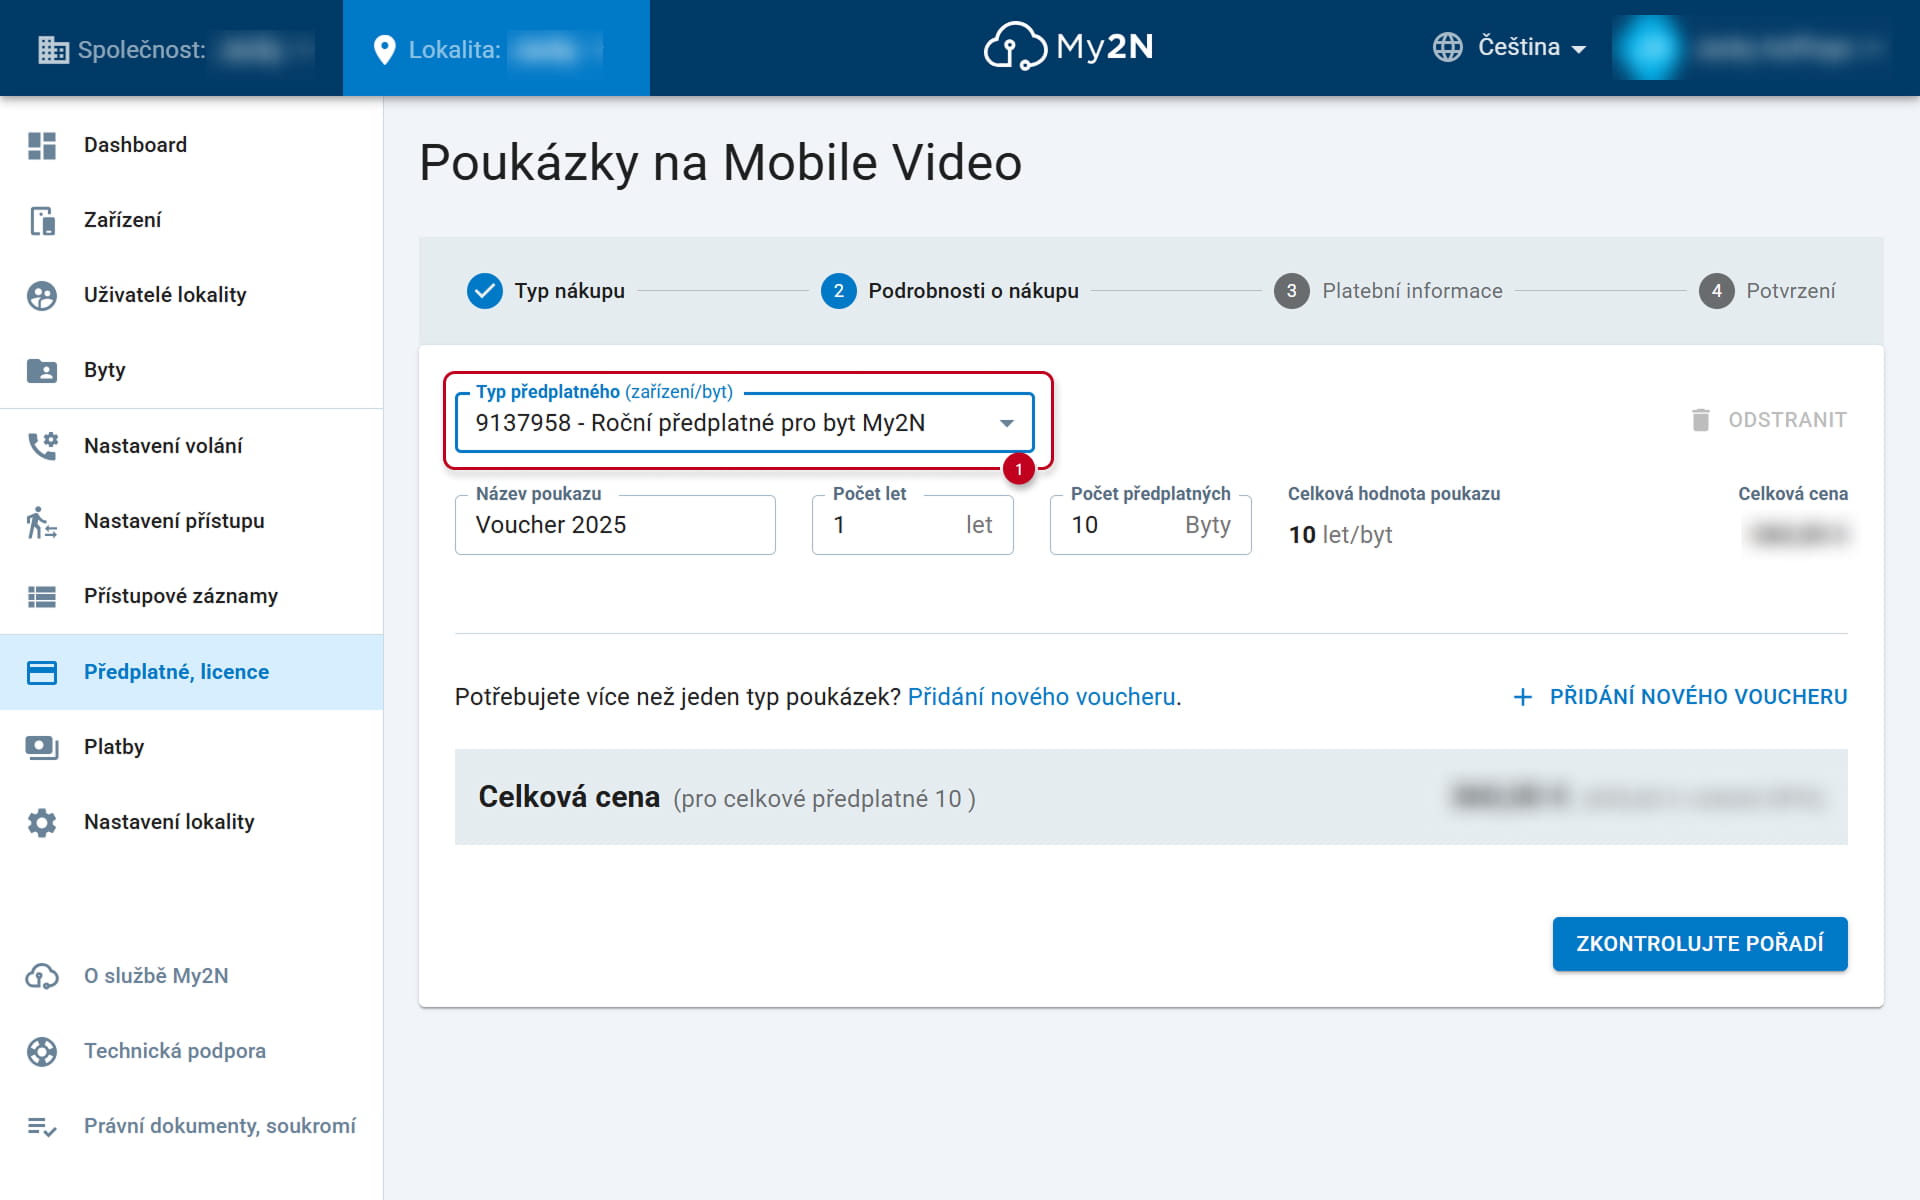Open Uživatelé lokality menu item
Screen dimensions: 1920x1200
(191, 295)
